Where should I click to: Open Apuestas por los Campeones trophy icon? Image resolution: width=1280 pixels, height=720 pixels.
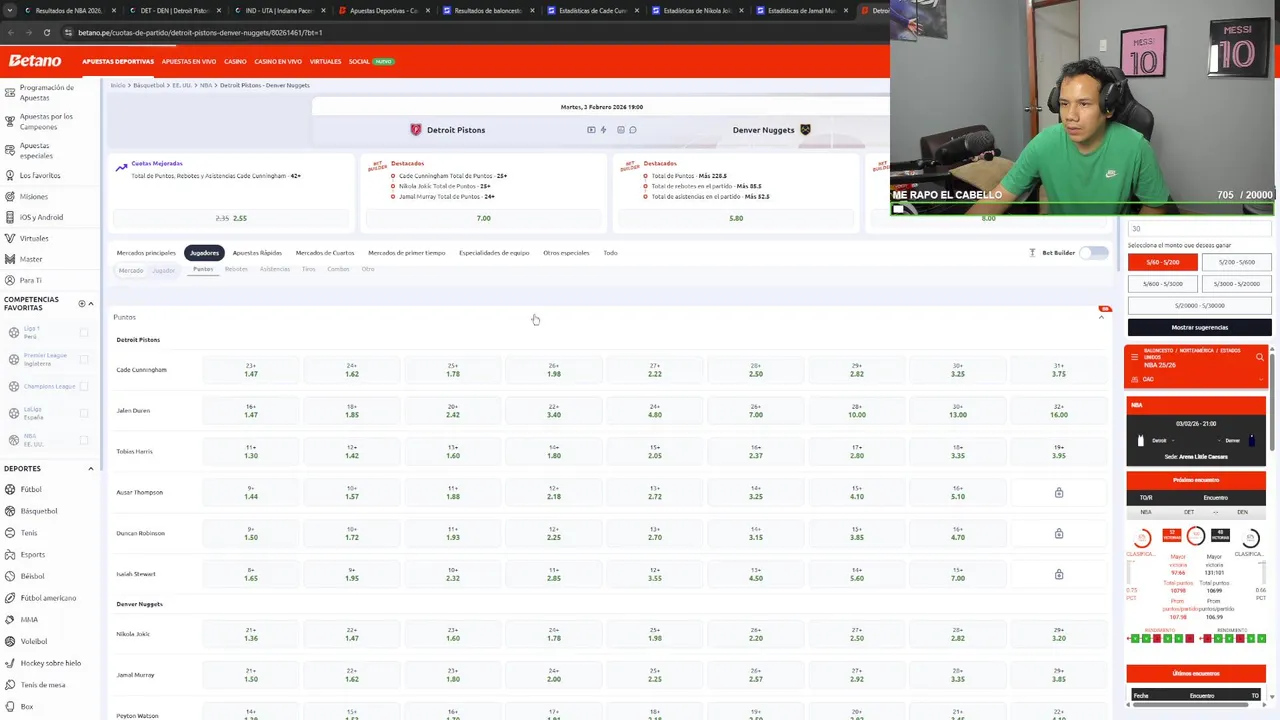click(x=10, y=121)
